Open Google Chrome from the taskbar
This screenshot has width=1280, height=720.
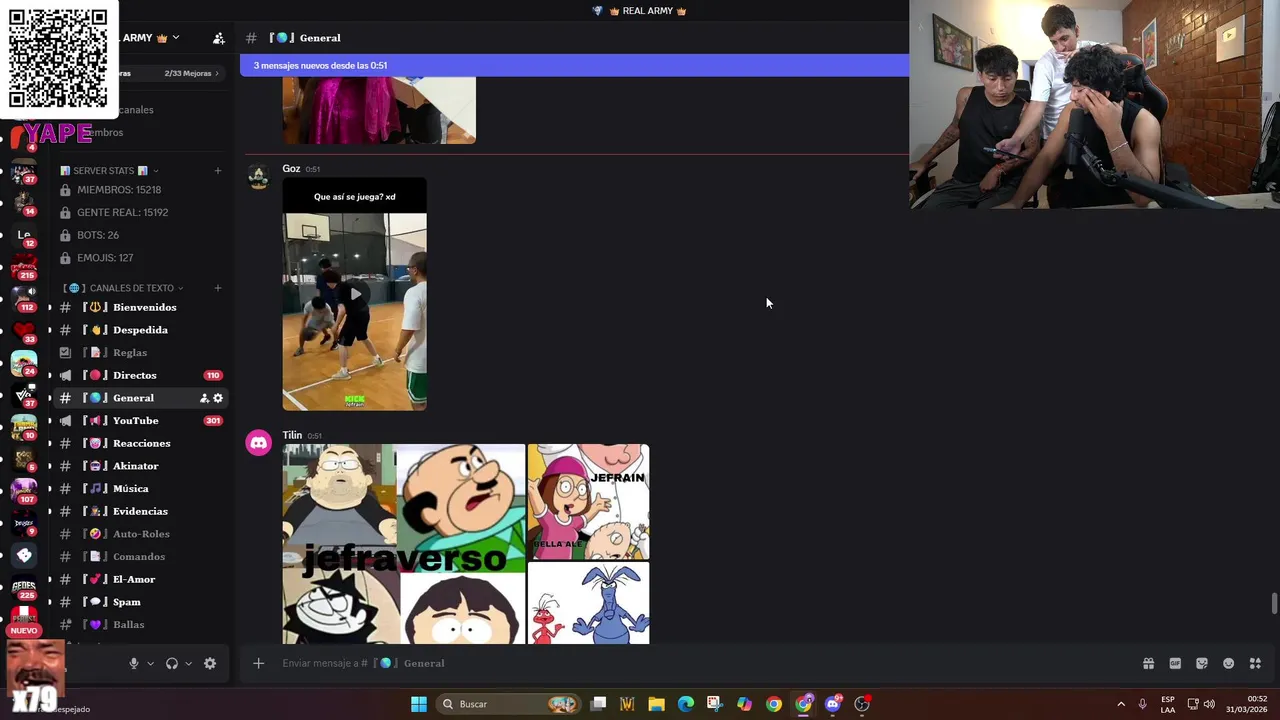pyautogui.click(x=774, y=704)
